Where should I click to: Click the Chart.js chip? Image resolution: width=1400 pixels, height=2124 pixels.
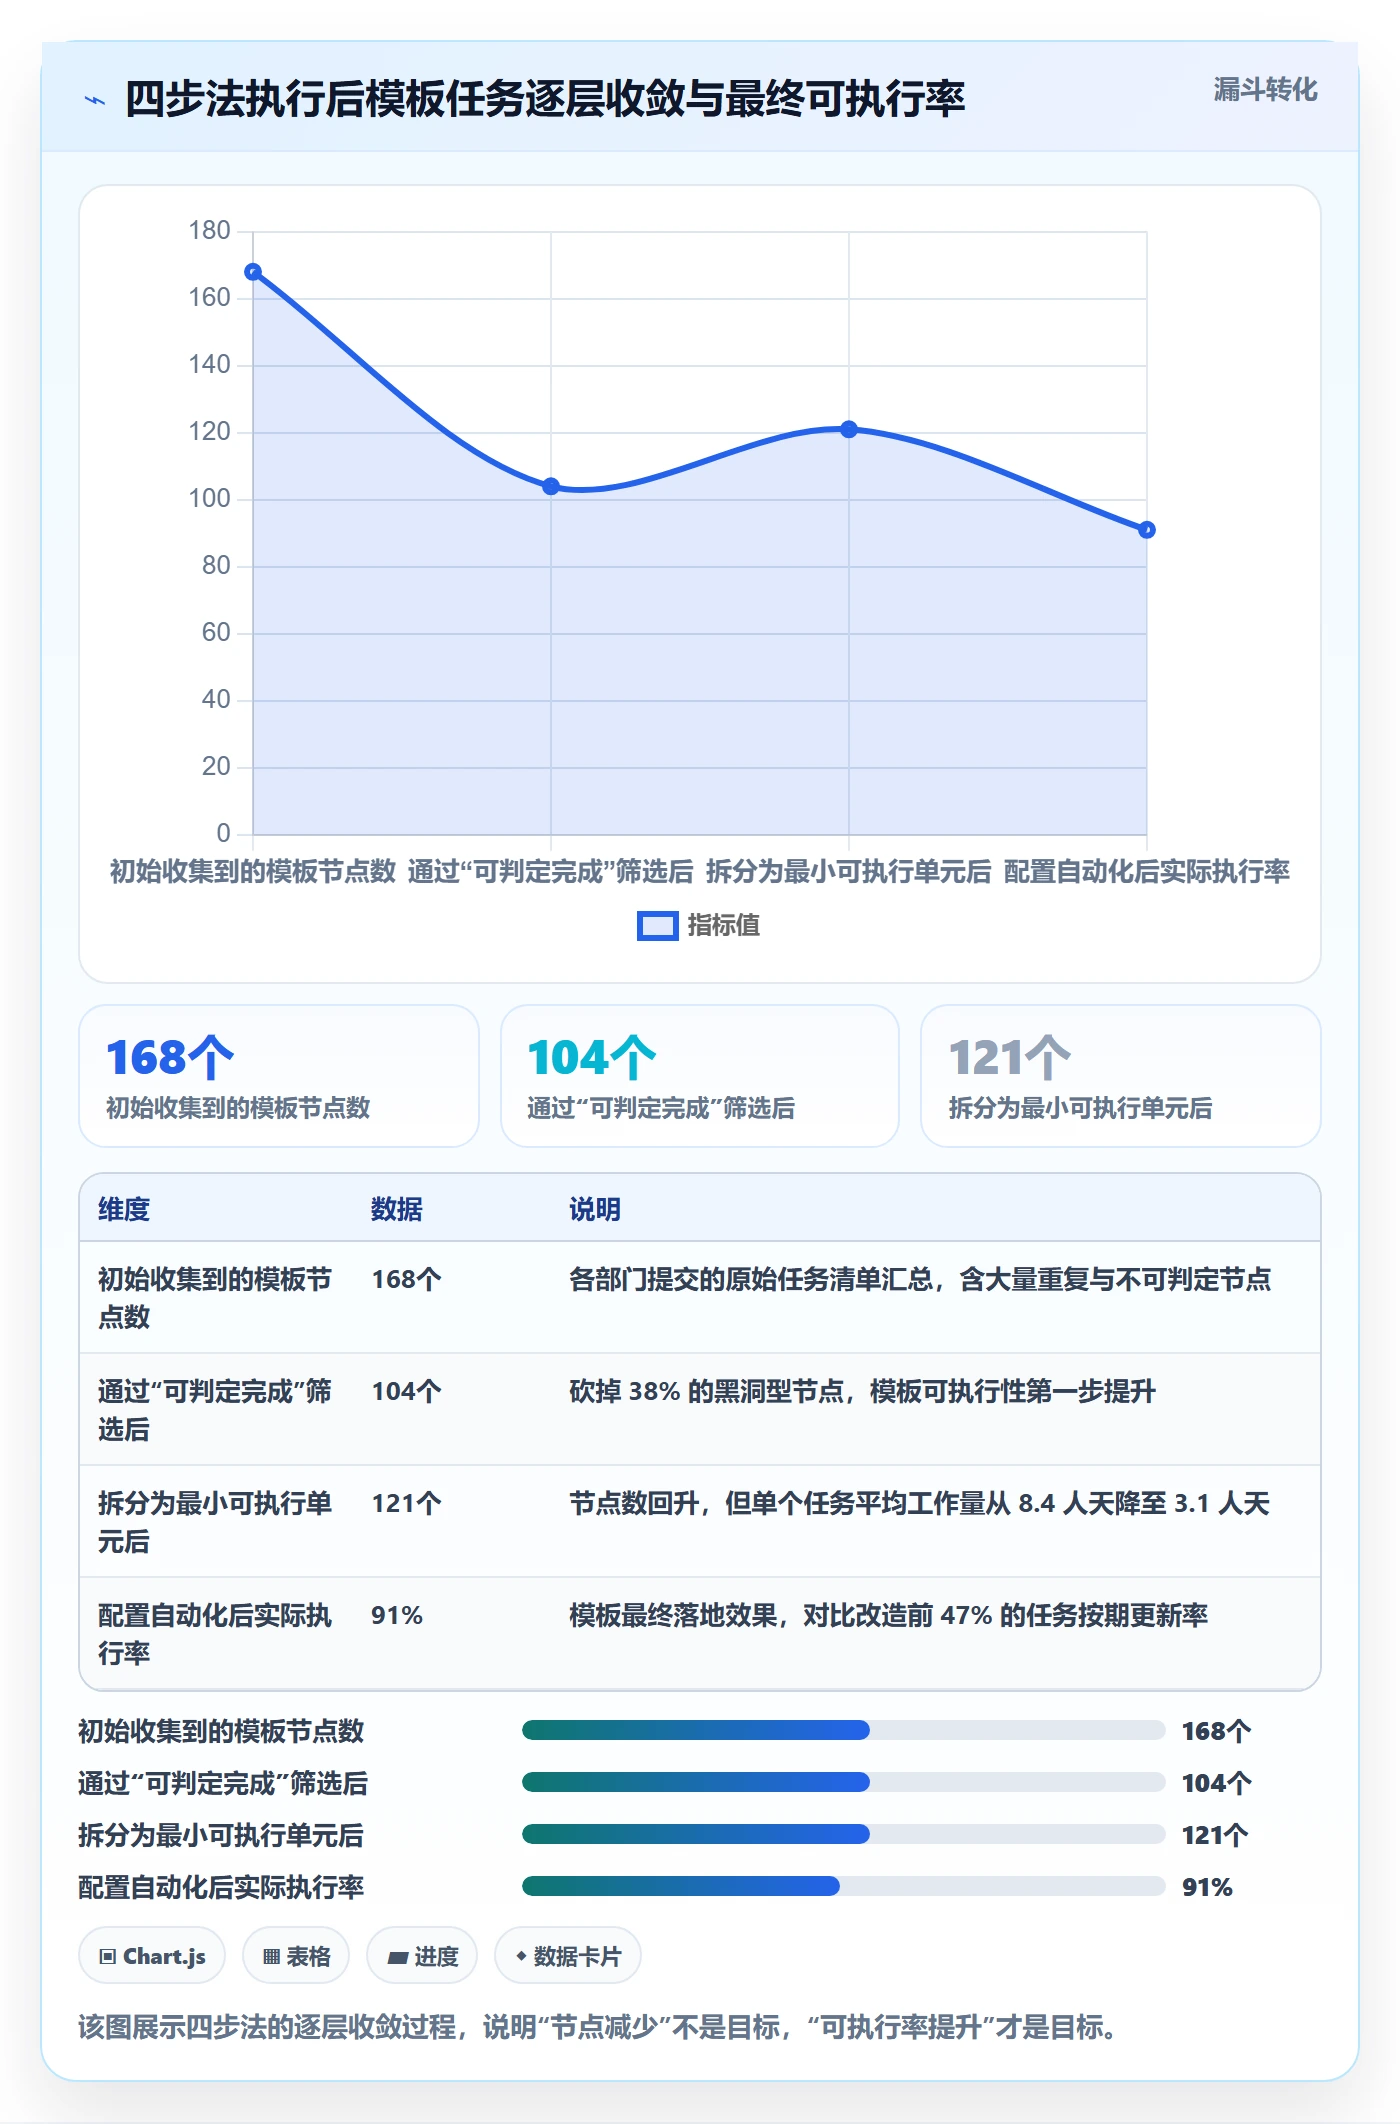pos(152,1955)
